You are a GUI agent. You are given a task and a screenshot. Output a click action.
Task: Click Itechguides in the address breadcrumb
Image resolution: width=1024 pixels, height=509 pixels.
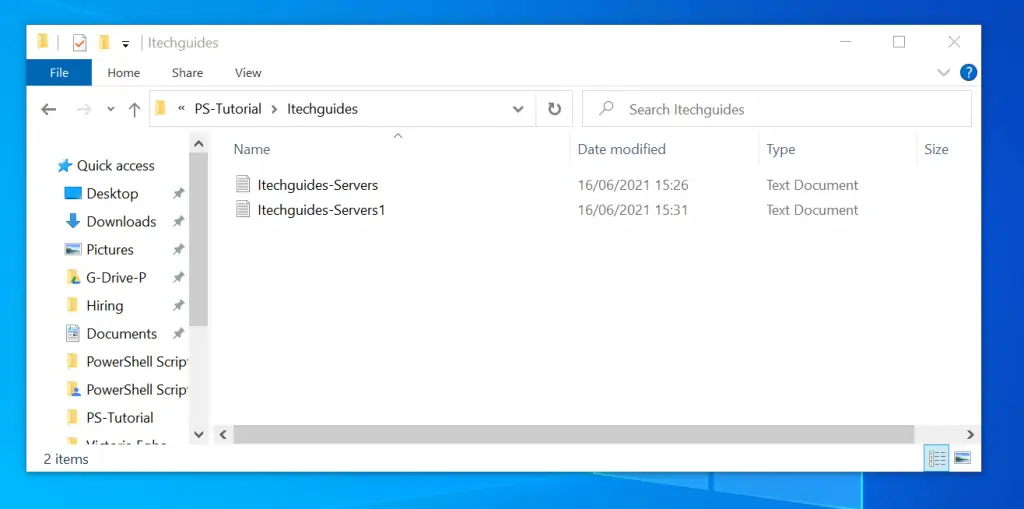pos(323,109)
